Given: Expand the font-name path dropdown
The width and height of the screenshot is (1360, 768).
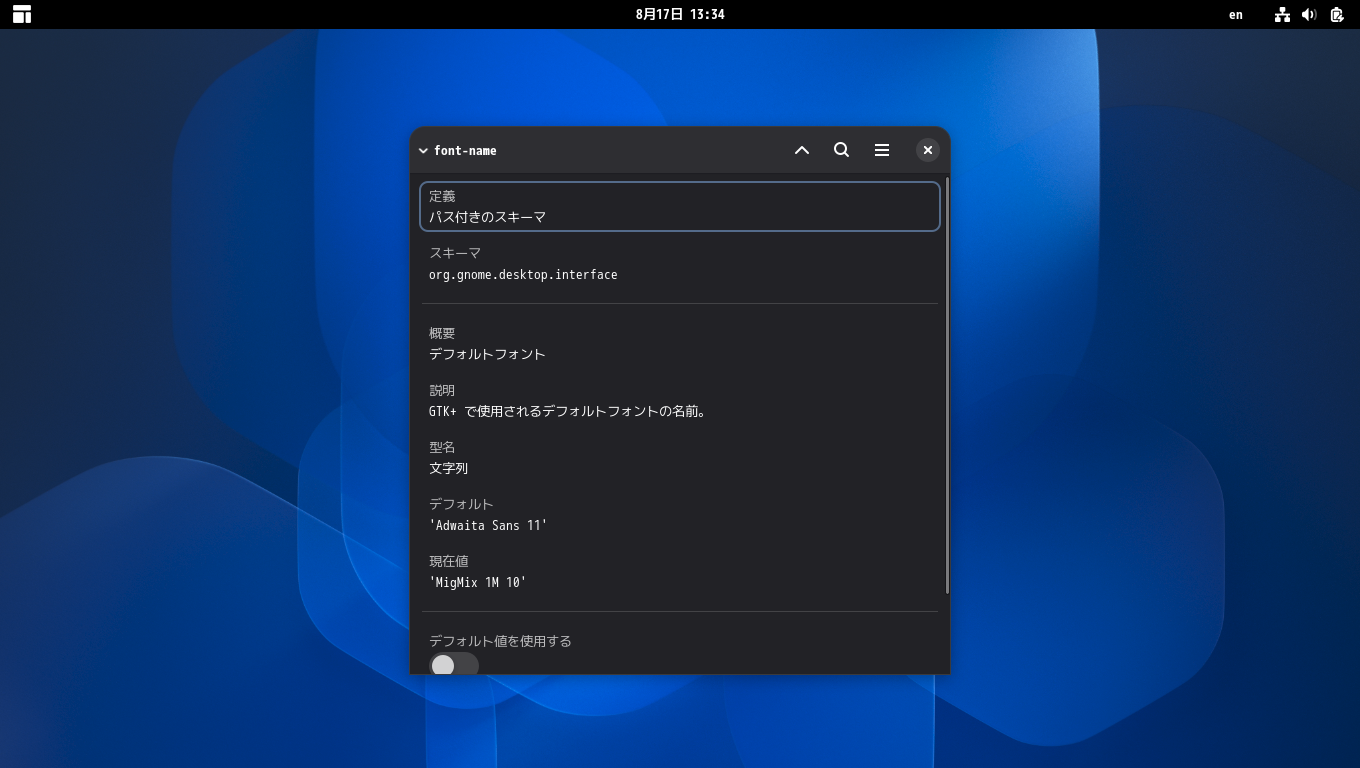Looking at the screenshot, I should pos(458,150).
